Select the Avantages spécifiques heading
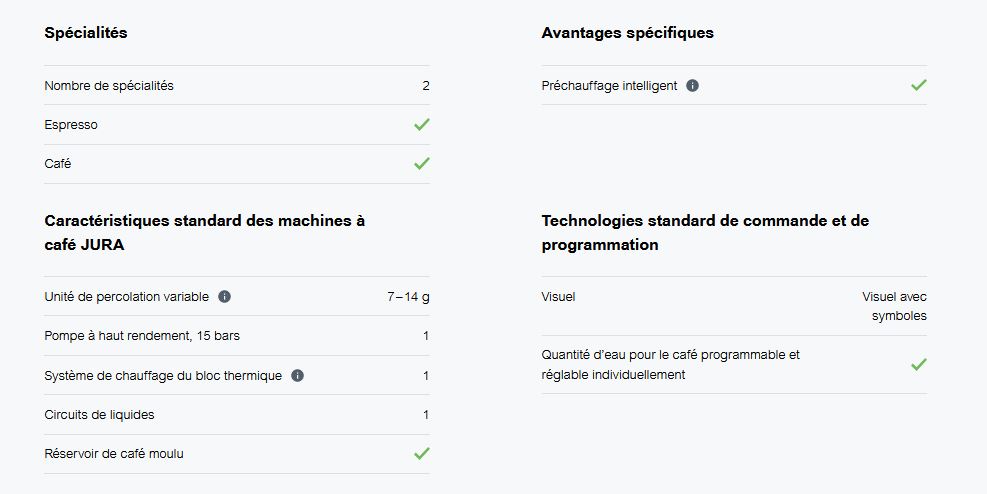This screenshot has height=494, width=987. [628, 33]
